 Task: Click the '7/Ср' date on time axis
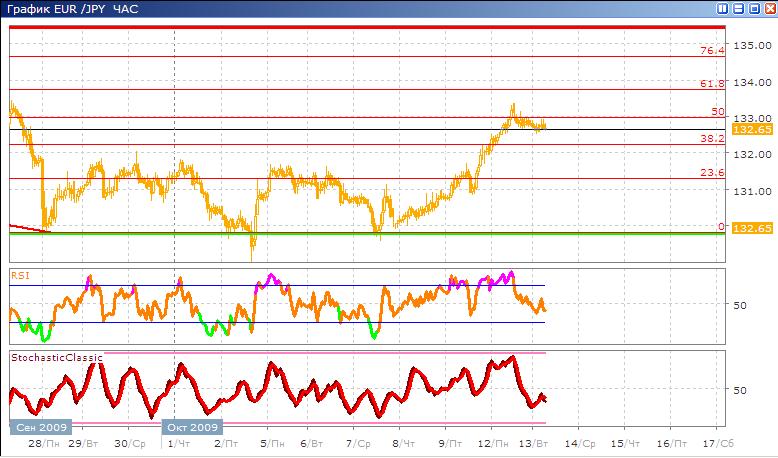(358, 442)
